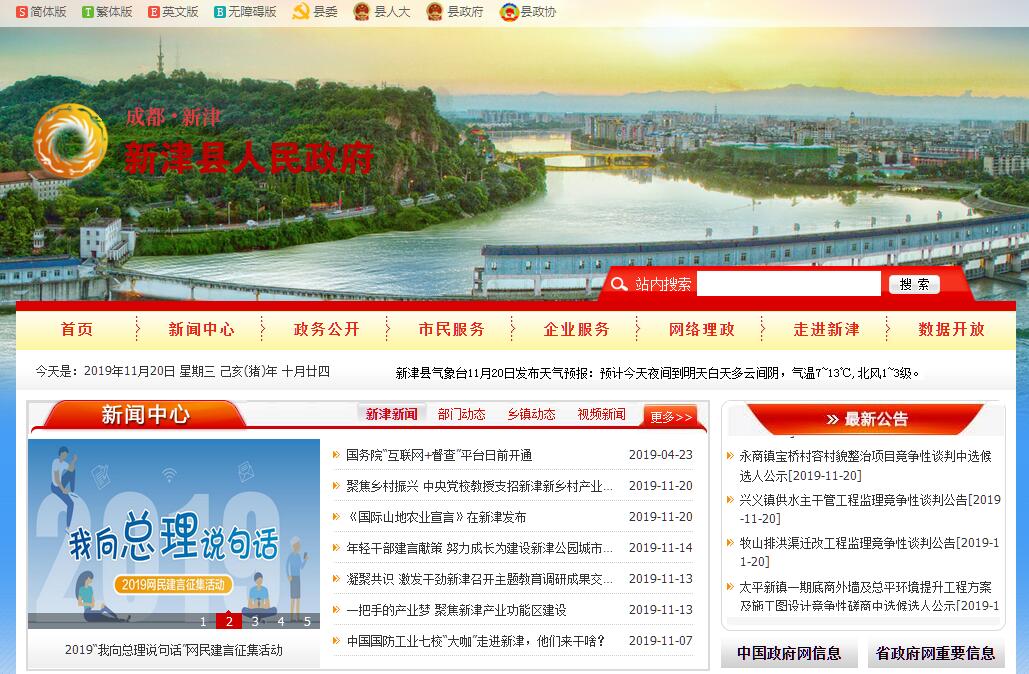Click the golden circular government logo

coord(70,140)
